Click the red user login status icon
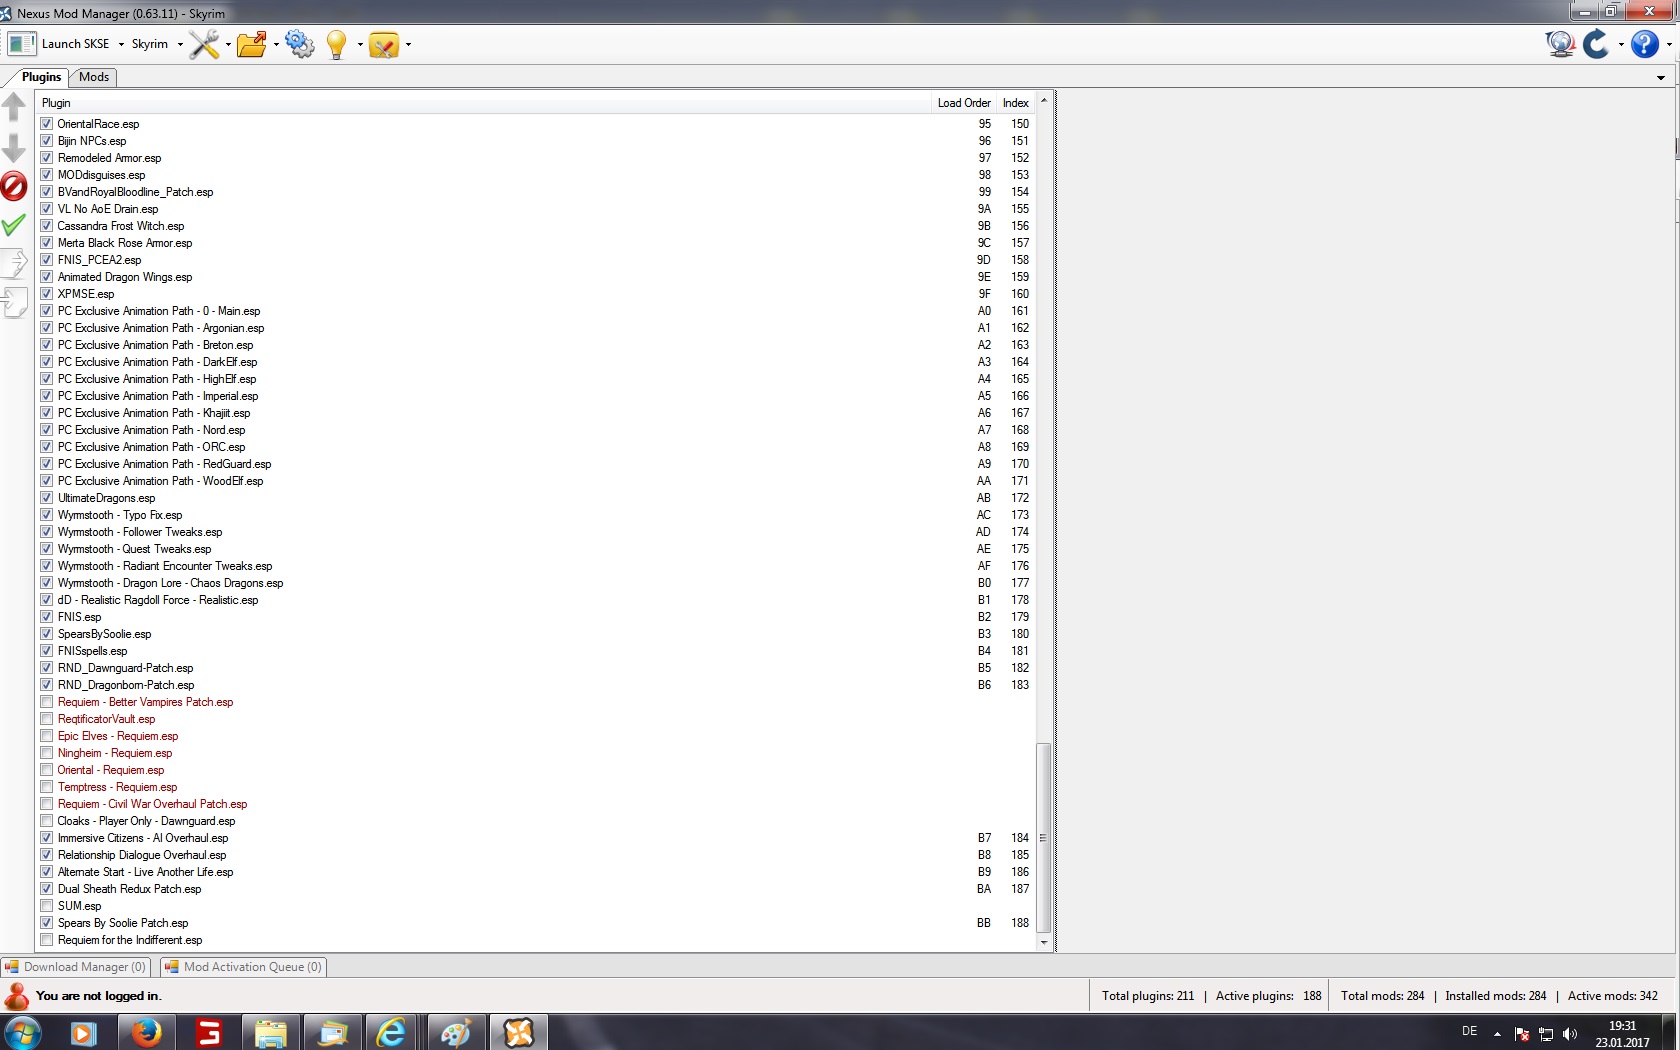This screenshot has width=1680, height=1050. coord(17,996)
